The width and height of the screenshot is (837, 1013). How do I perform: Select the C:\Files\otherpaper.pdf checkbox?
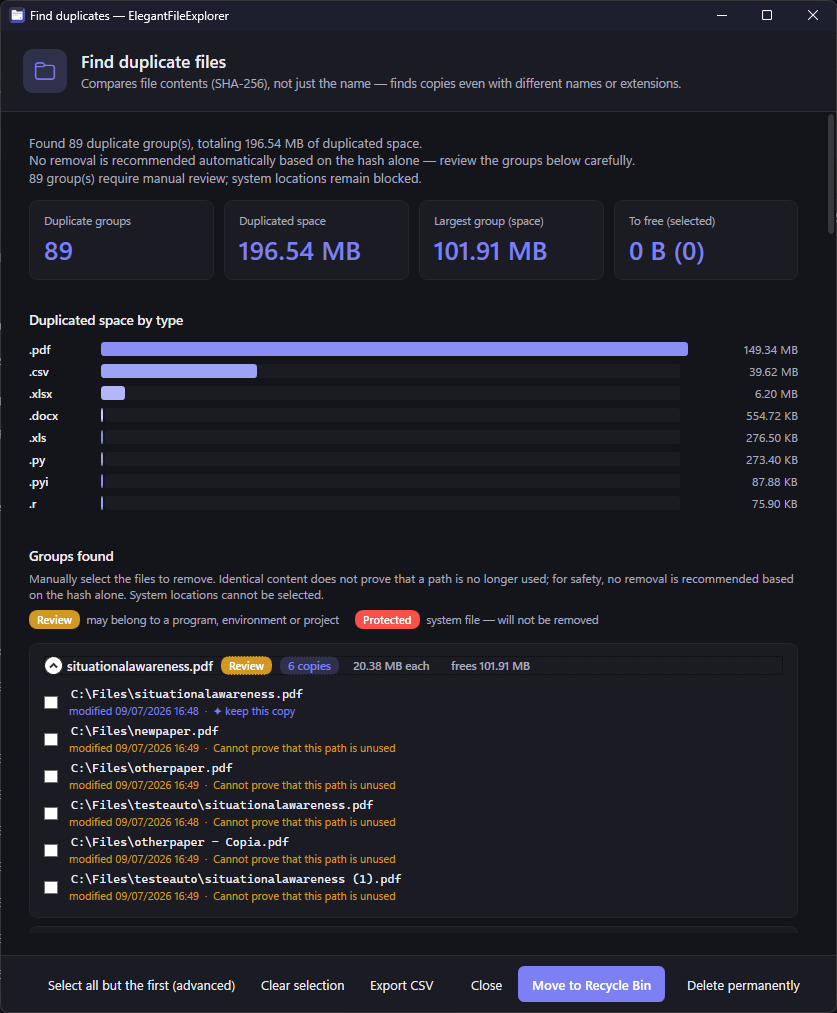pos(51,776)
